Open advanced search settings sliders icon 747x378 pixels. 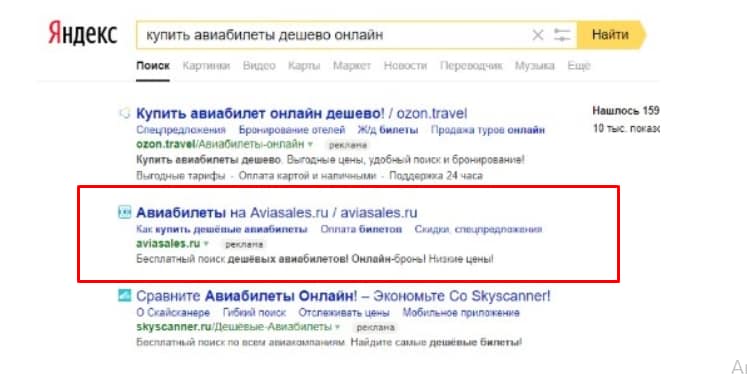562,35
